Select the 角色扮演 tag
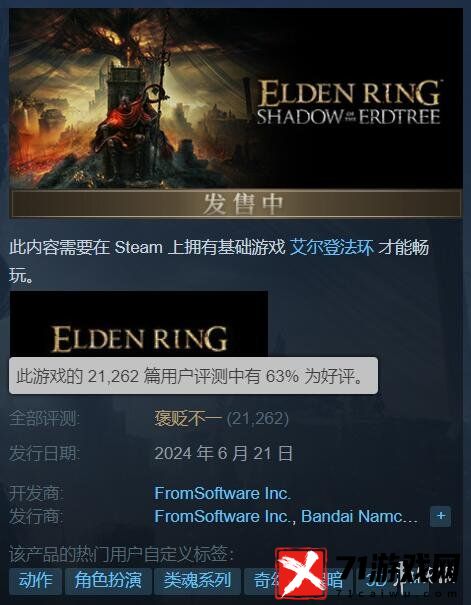This screenshot has width=471, height=605. coord(108,580)
